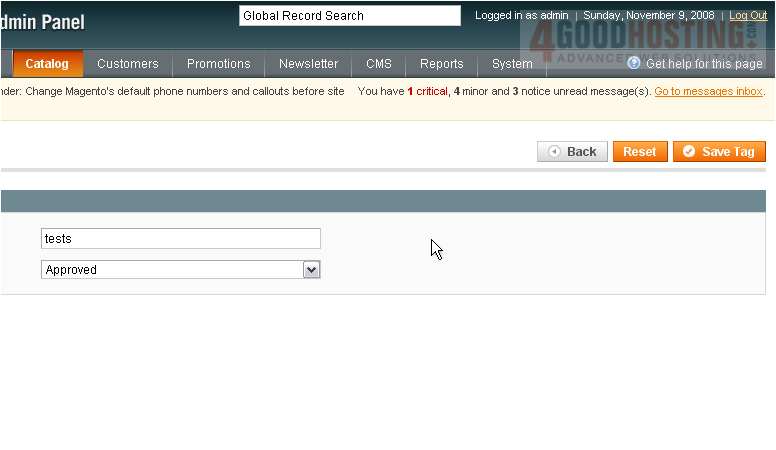The width and height of the screenshot is (776, 450).
Task: Click the 4GoodHosting watermark logo
Action: click(x=640, y=40)
